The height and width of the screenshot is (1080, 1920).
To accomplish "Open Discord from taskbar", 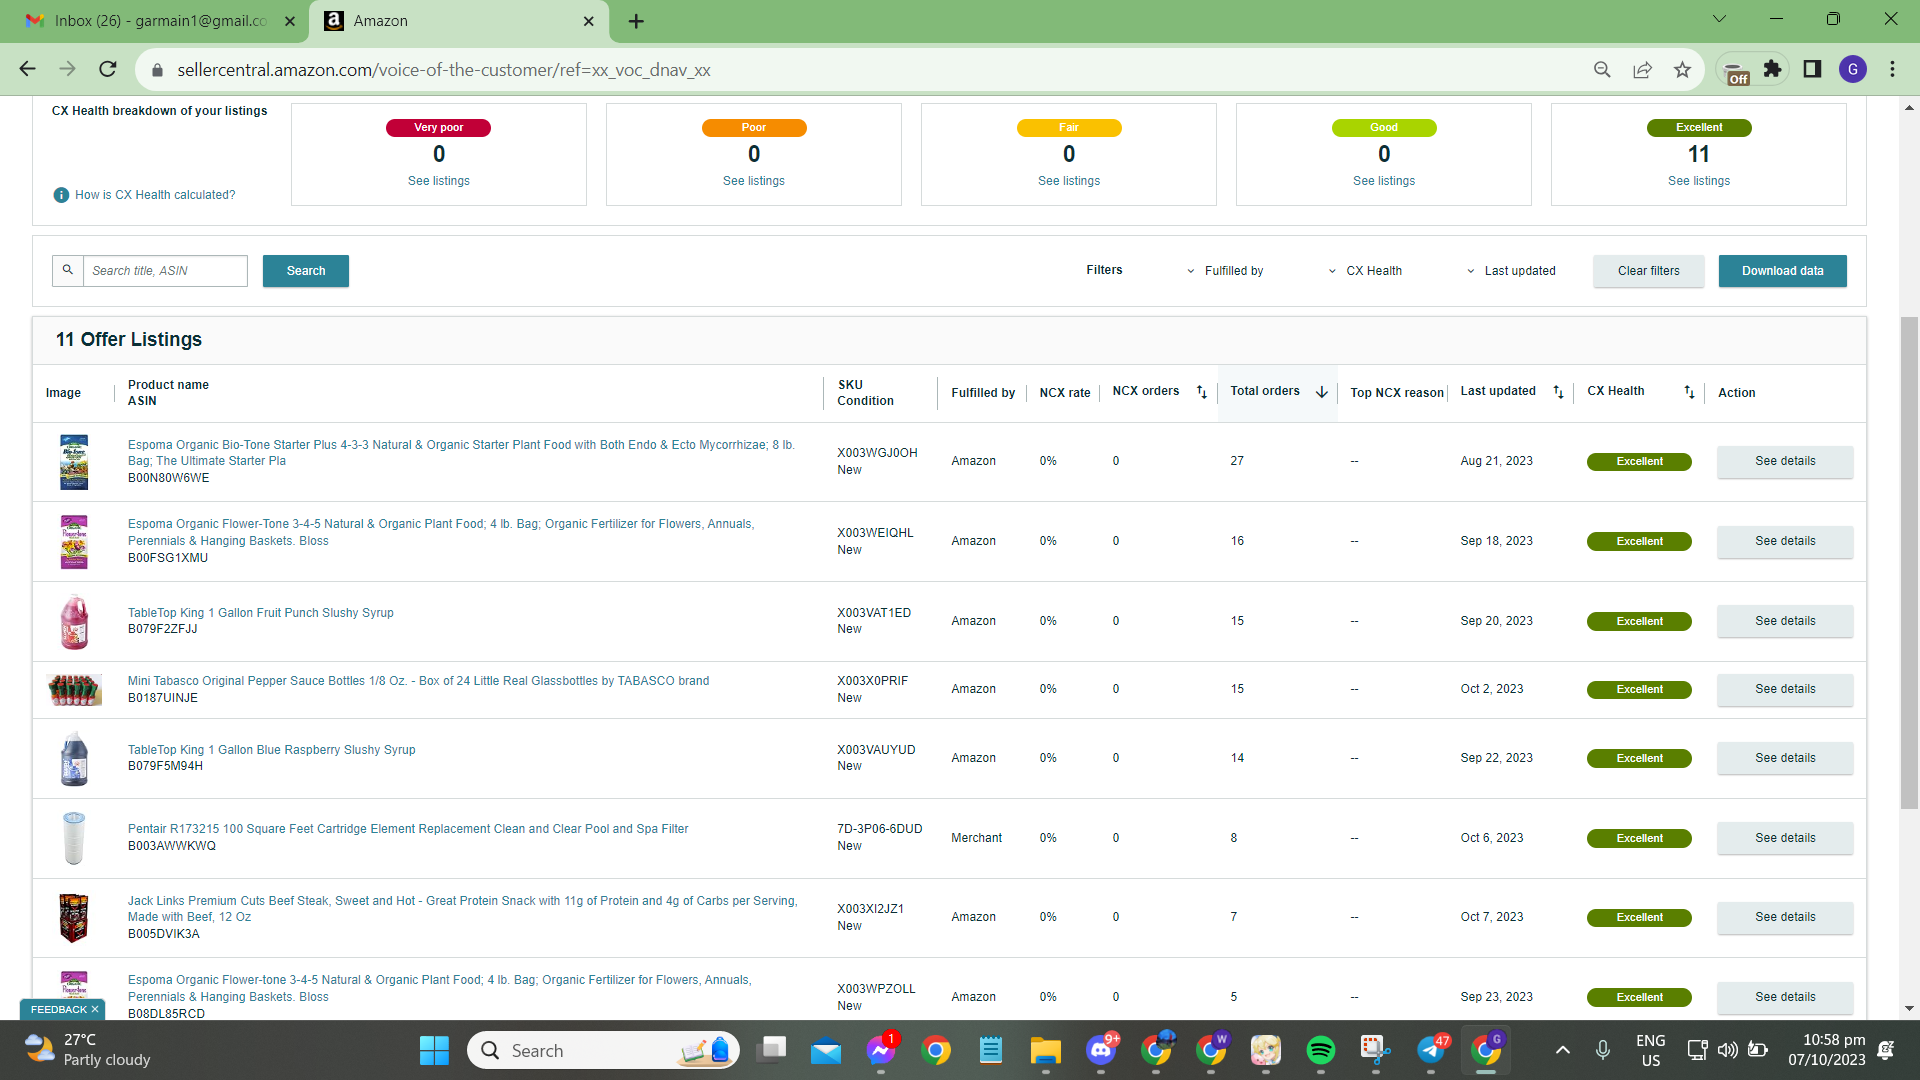I will click(x=1101, y=1050).
